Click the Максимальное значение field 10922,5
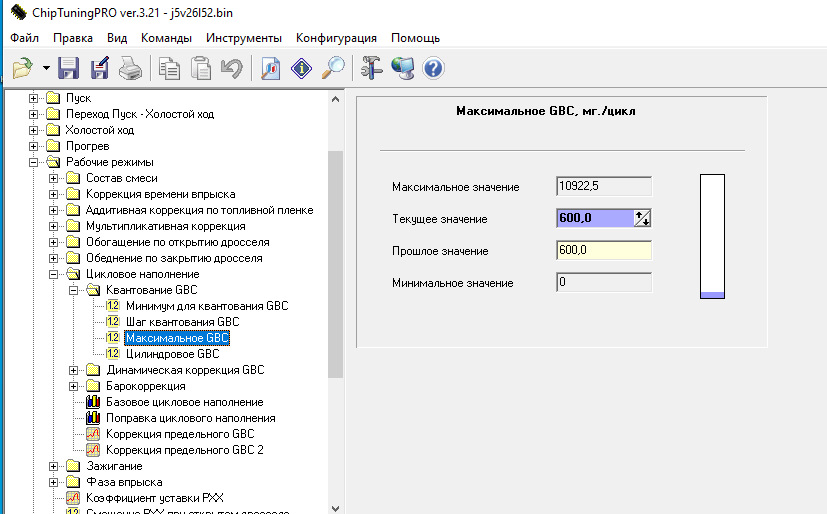 604,186
